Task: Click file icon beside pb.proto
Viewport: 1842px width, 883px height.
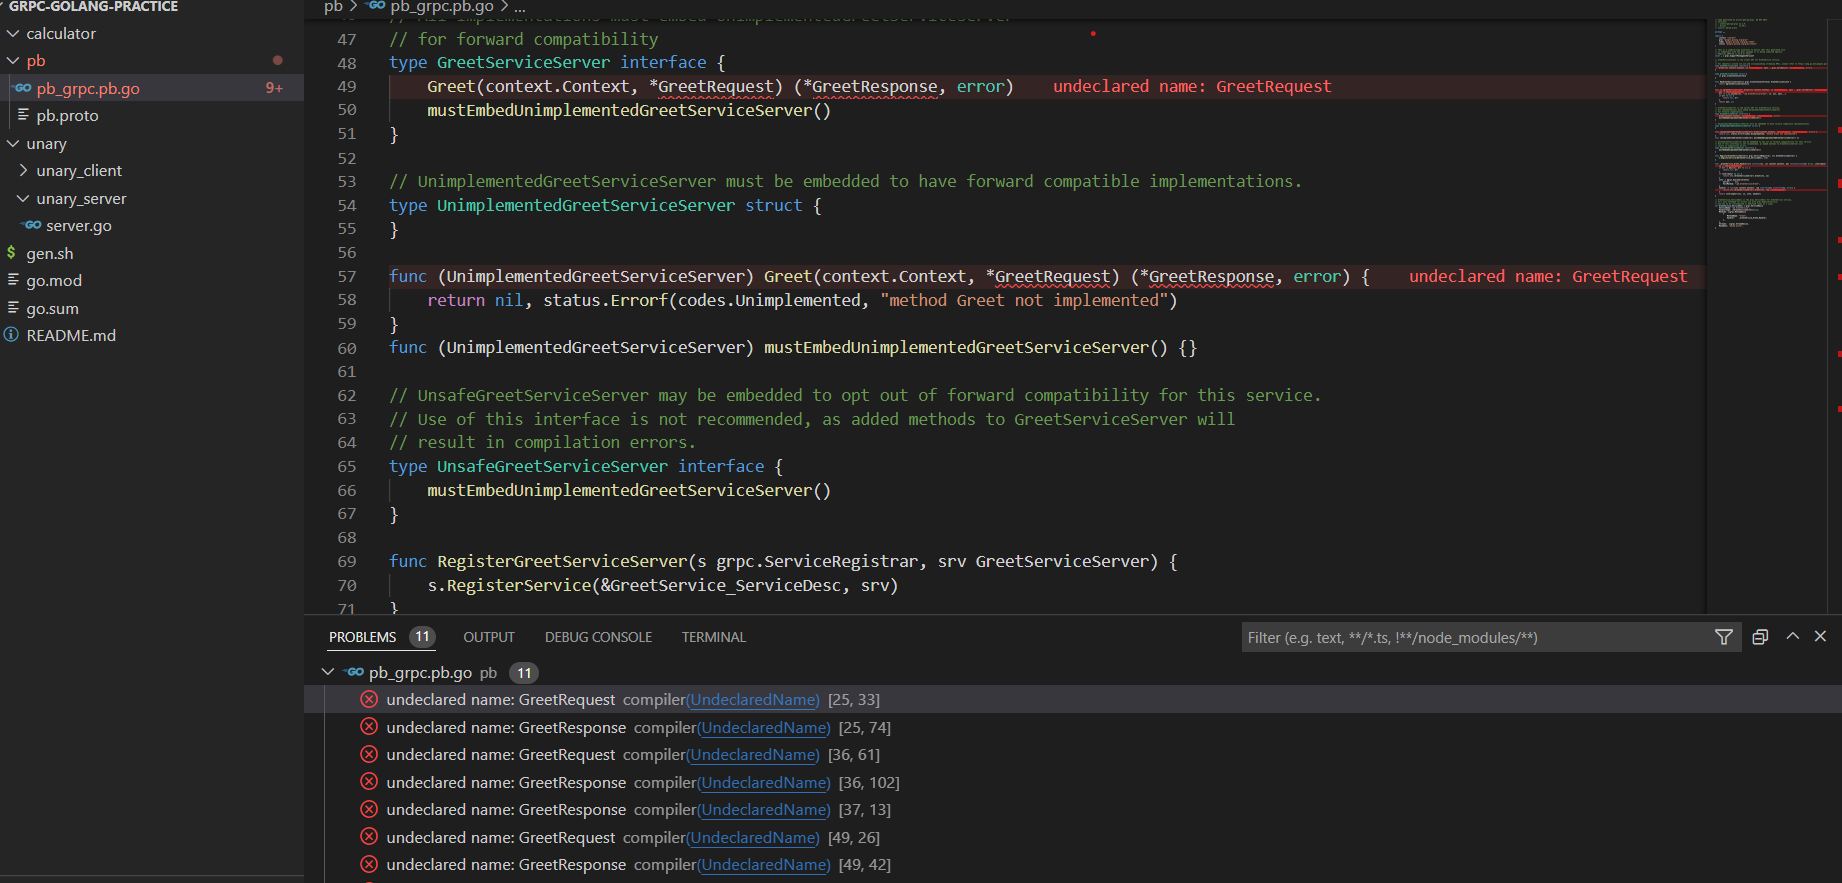Action: pyautogui.click(x=23, y=115)
